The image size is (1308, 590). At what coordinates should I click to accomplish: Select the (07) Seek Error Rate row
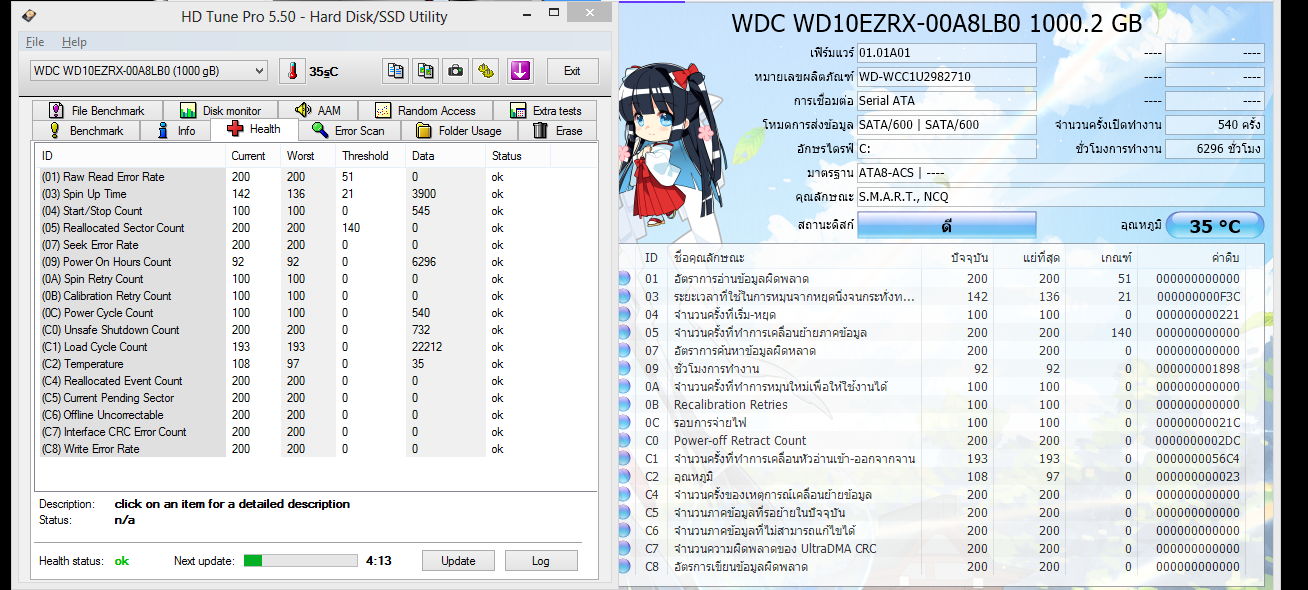click(x=315, y=245)
